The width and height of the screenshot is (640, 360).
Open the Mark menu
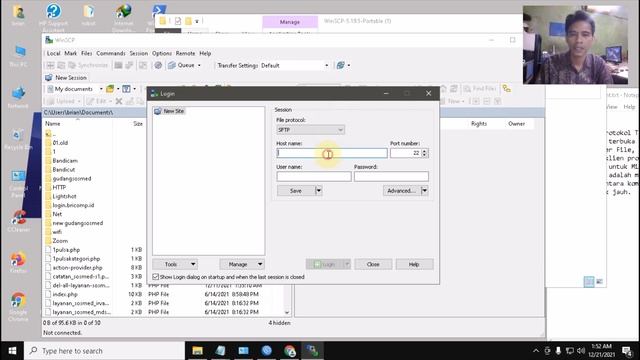click(x=71, y=53)
